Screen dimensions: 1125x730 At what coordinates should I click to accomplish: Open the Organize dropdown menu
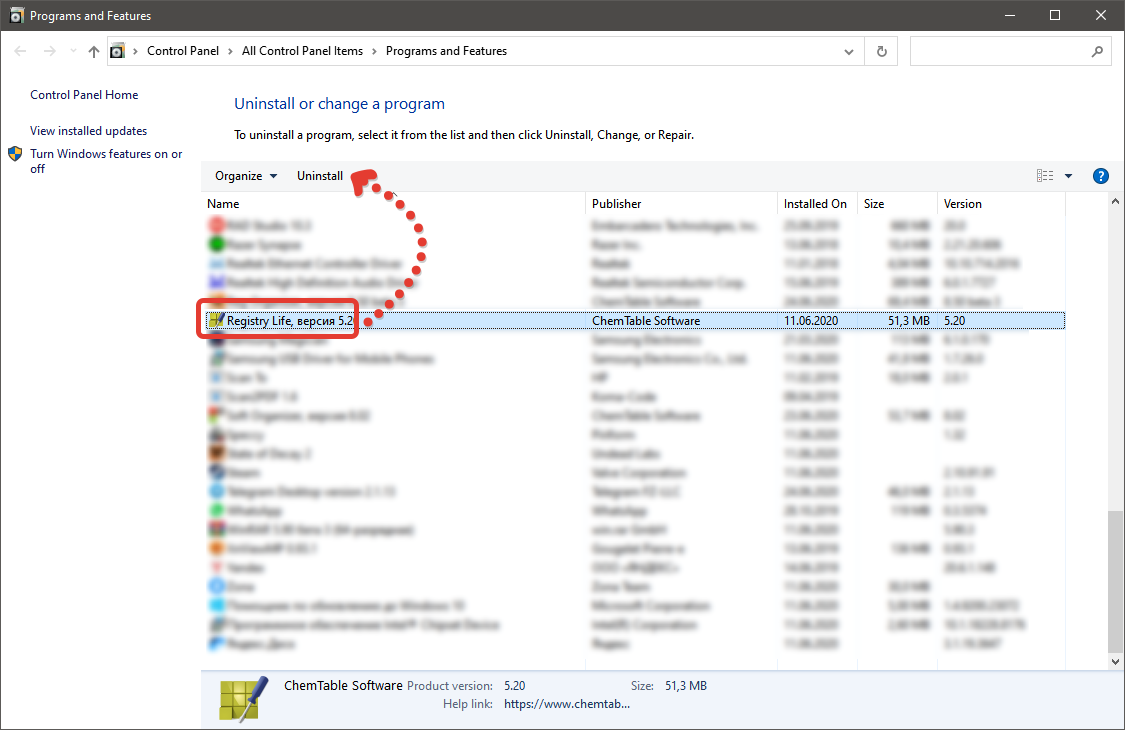[245, 175]
